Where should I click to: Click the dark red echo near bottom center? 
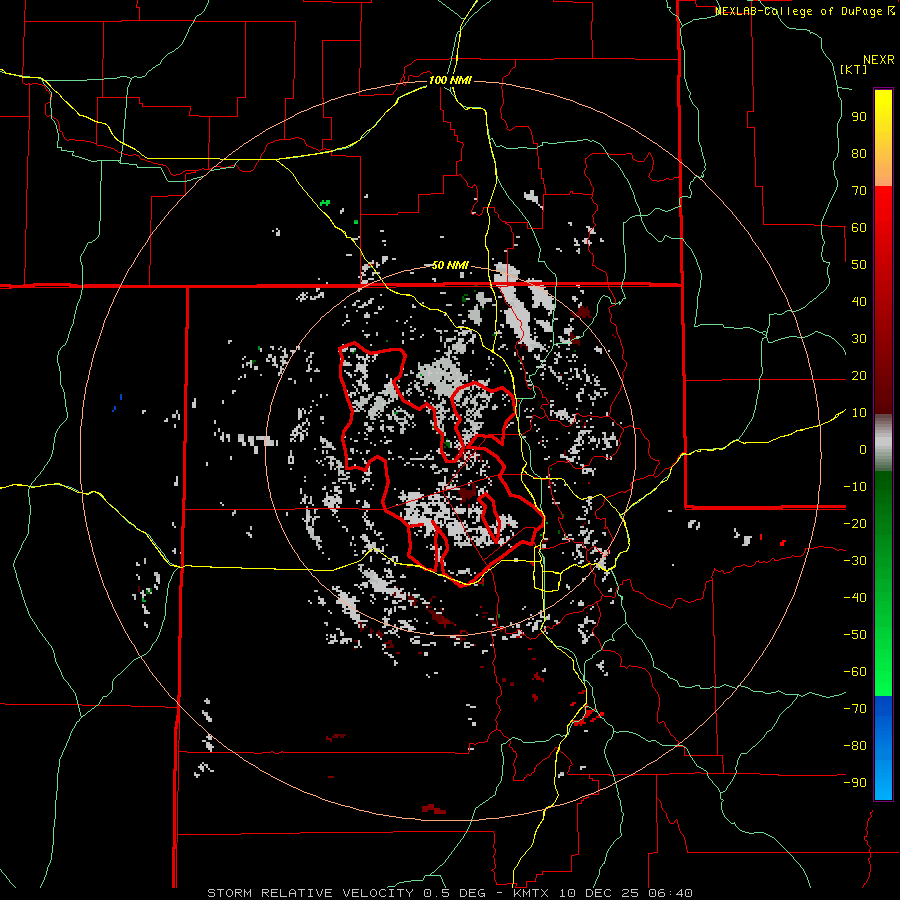pyautogui.click(x=433, y=808)
